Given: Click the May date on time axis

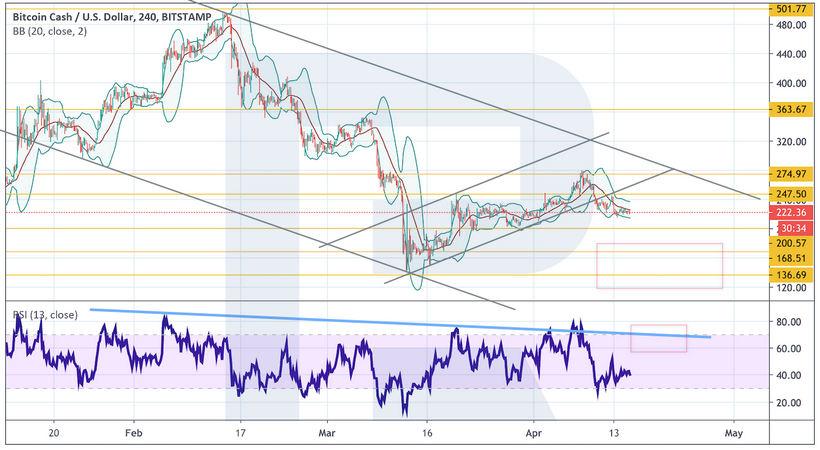Looking at the screenshot, I should [734, 433].
